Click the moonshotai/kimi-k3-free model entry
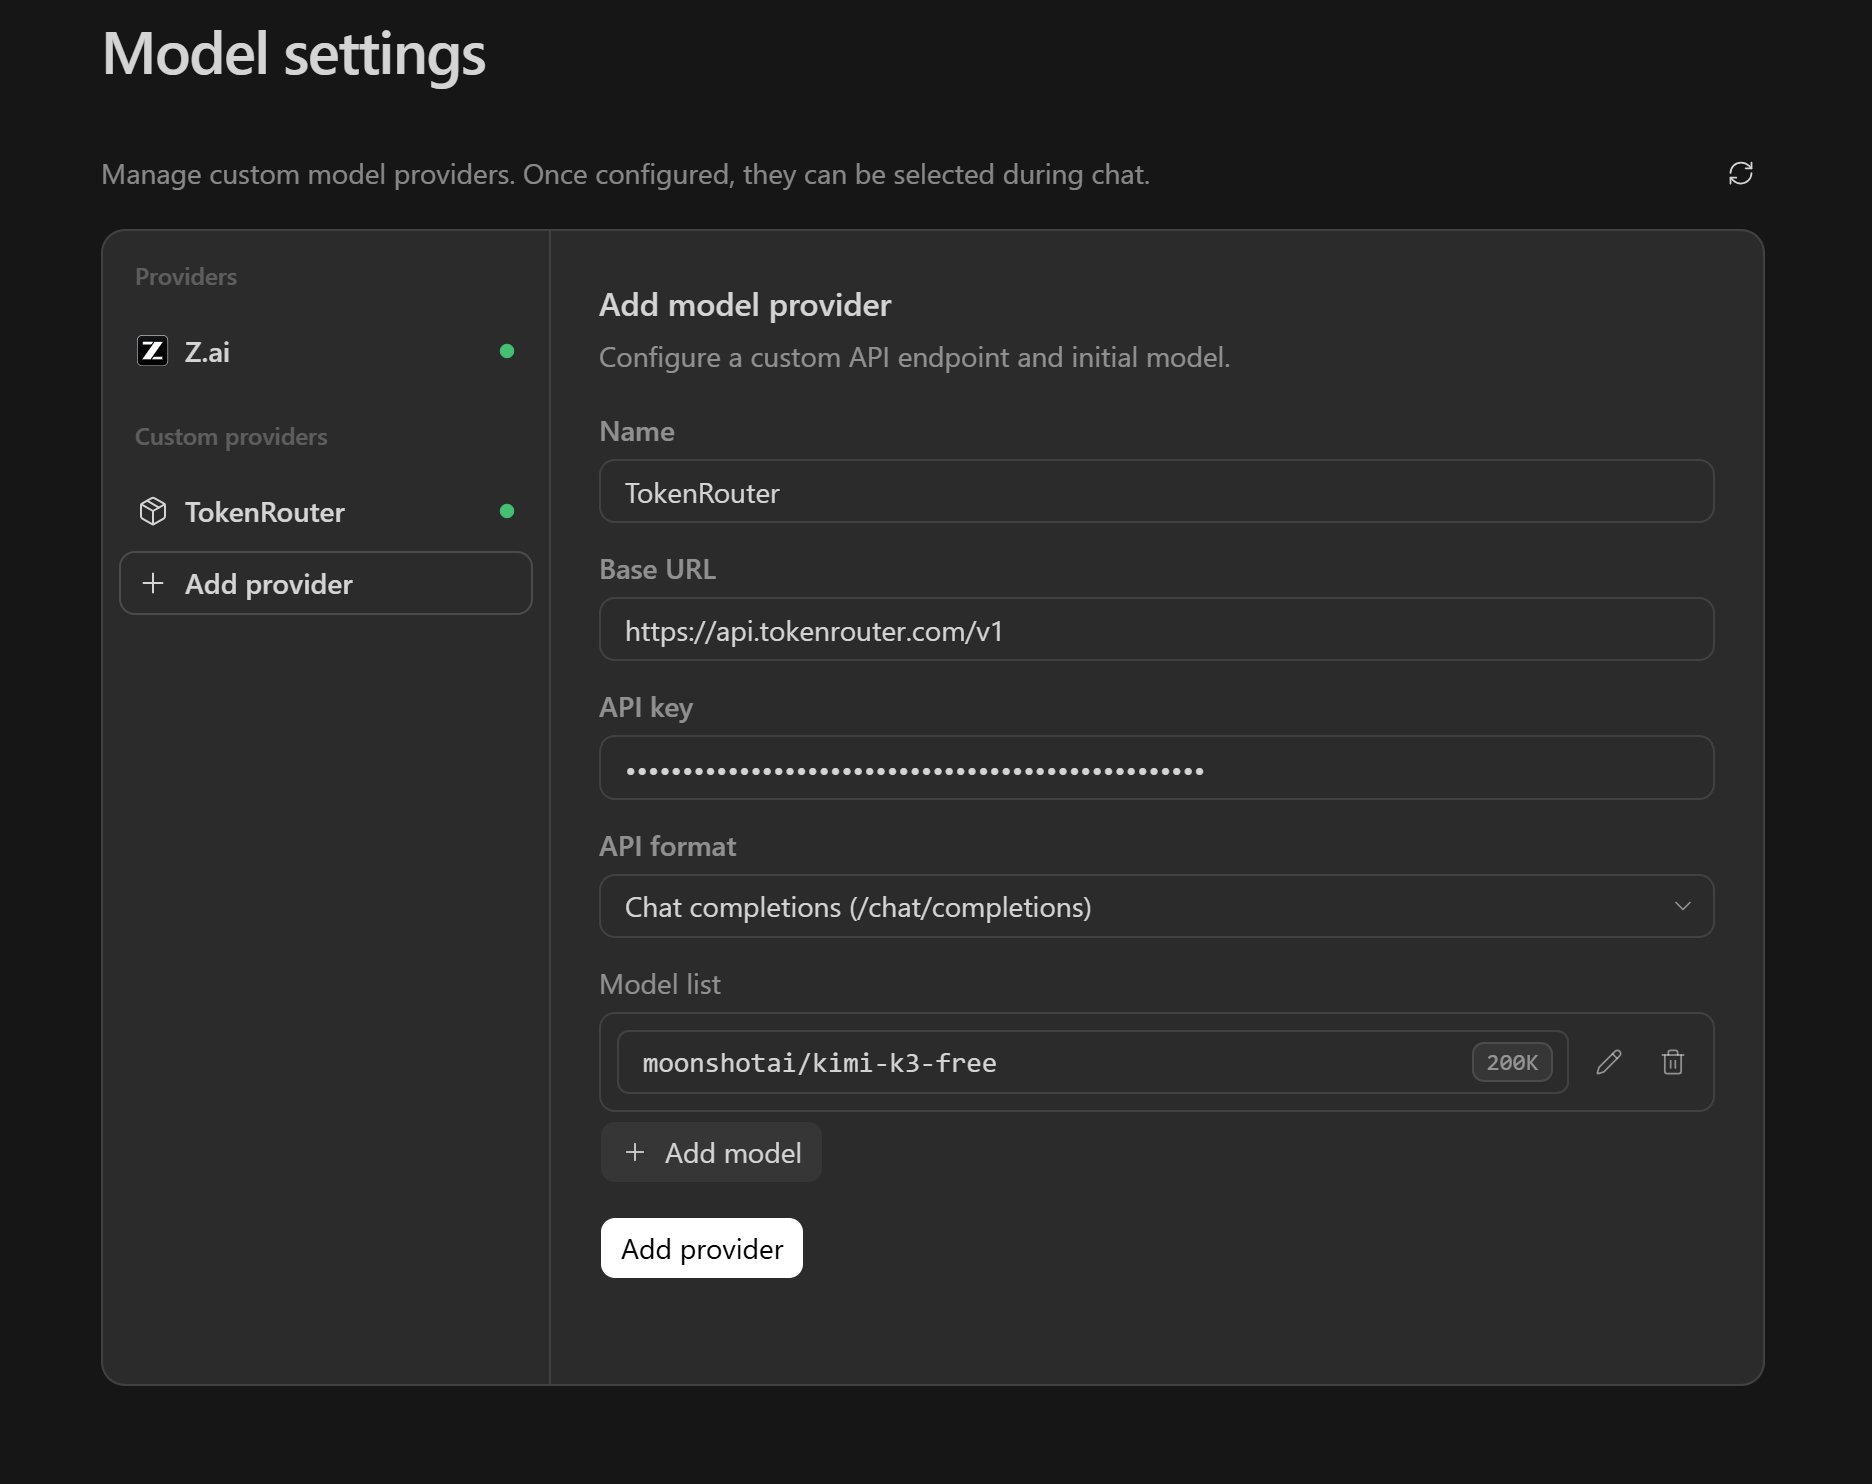1872x1484 pixels. tap(1092, 1062)
